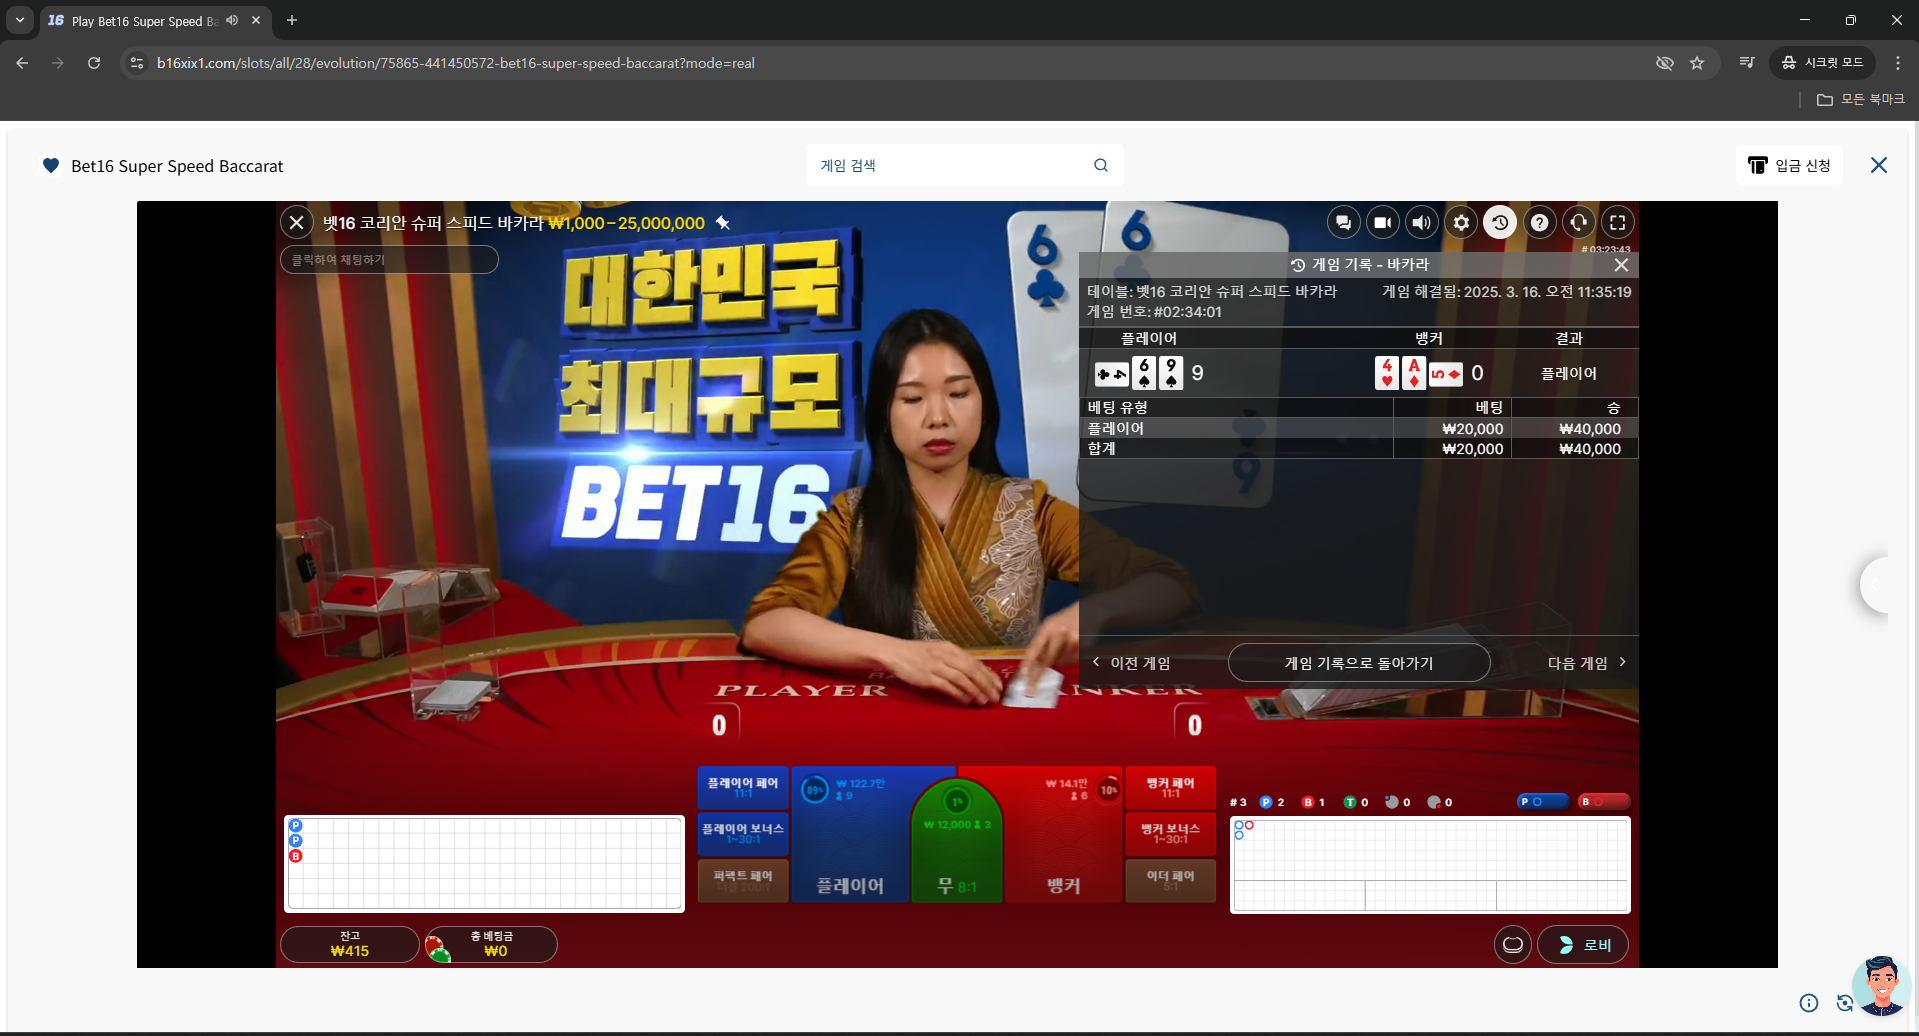Click the bead road scoreboard on the left
This screenshot has width=1919, height=1036.
pyautogui.click(x=485, y=864)
